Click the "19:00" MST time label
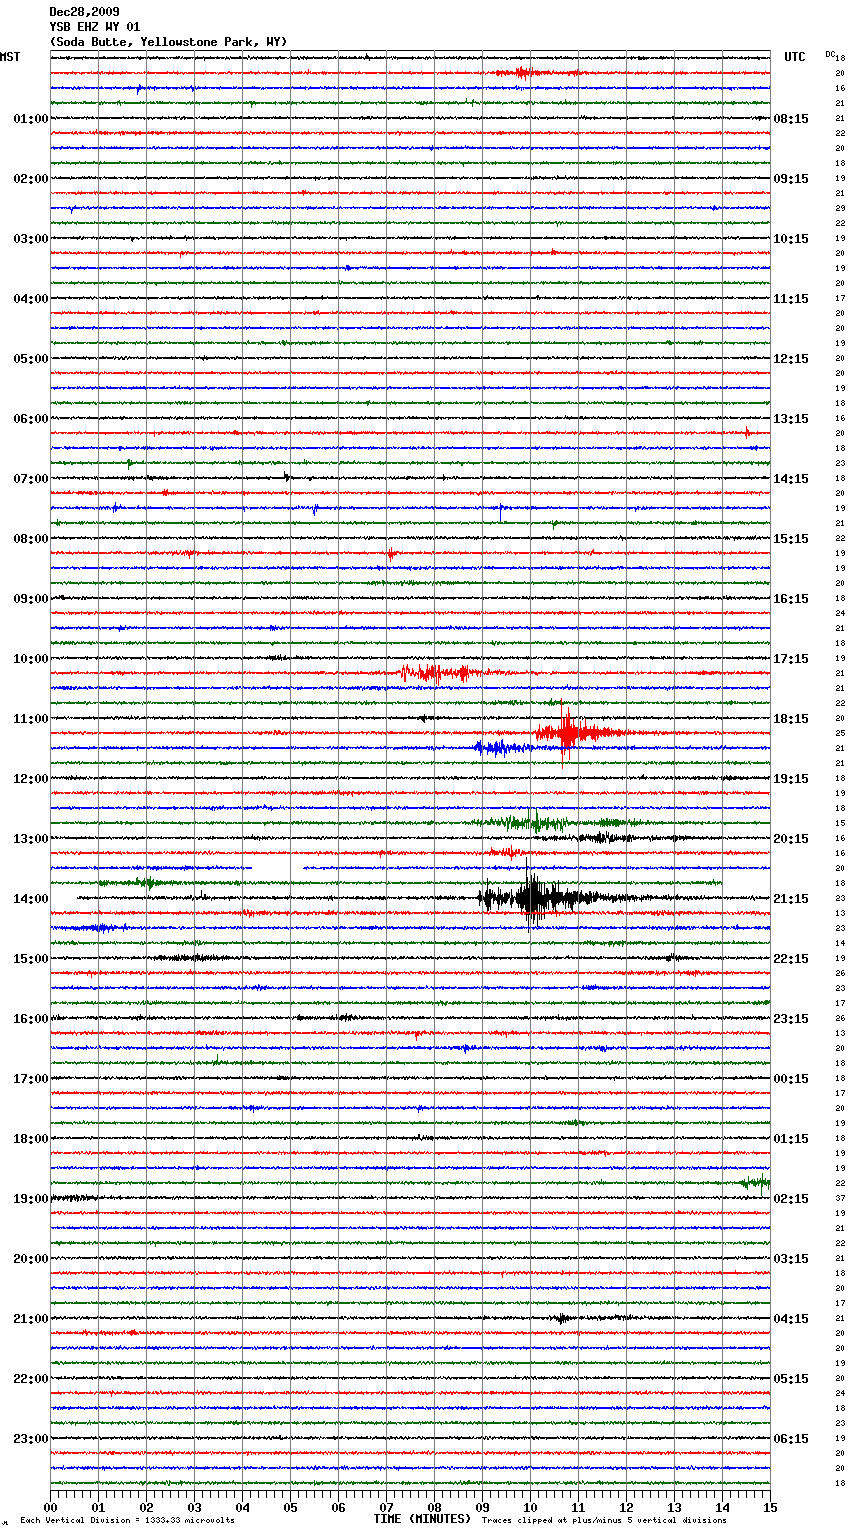This screenshot has height=1534, width=850. pyautogui.click(x=31, y=1199)
